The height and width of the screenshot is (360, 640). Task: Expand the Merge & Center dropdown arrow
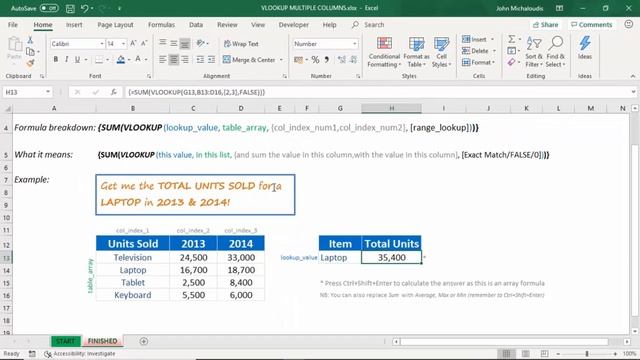coord(281,60)
